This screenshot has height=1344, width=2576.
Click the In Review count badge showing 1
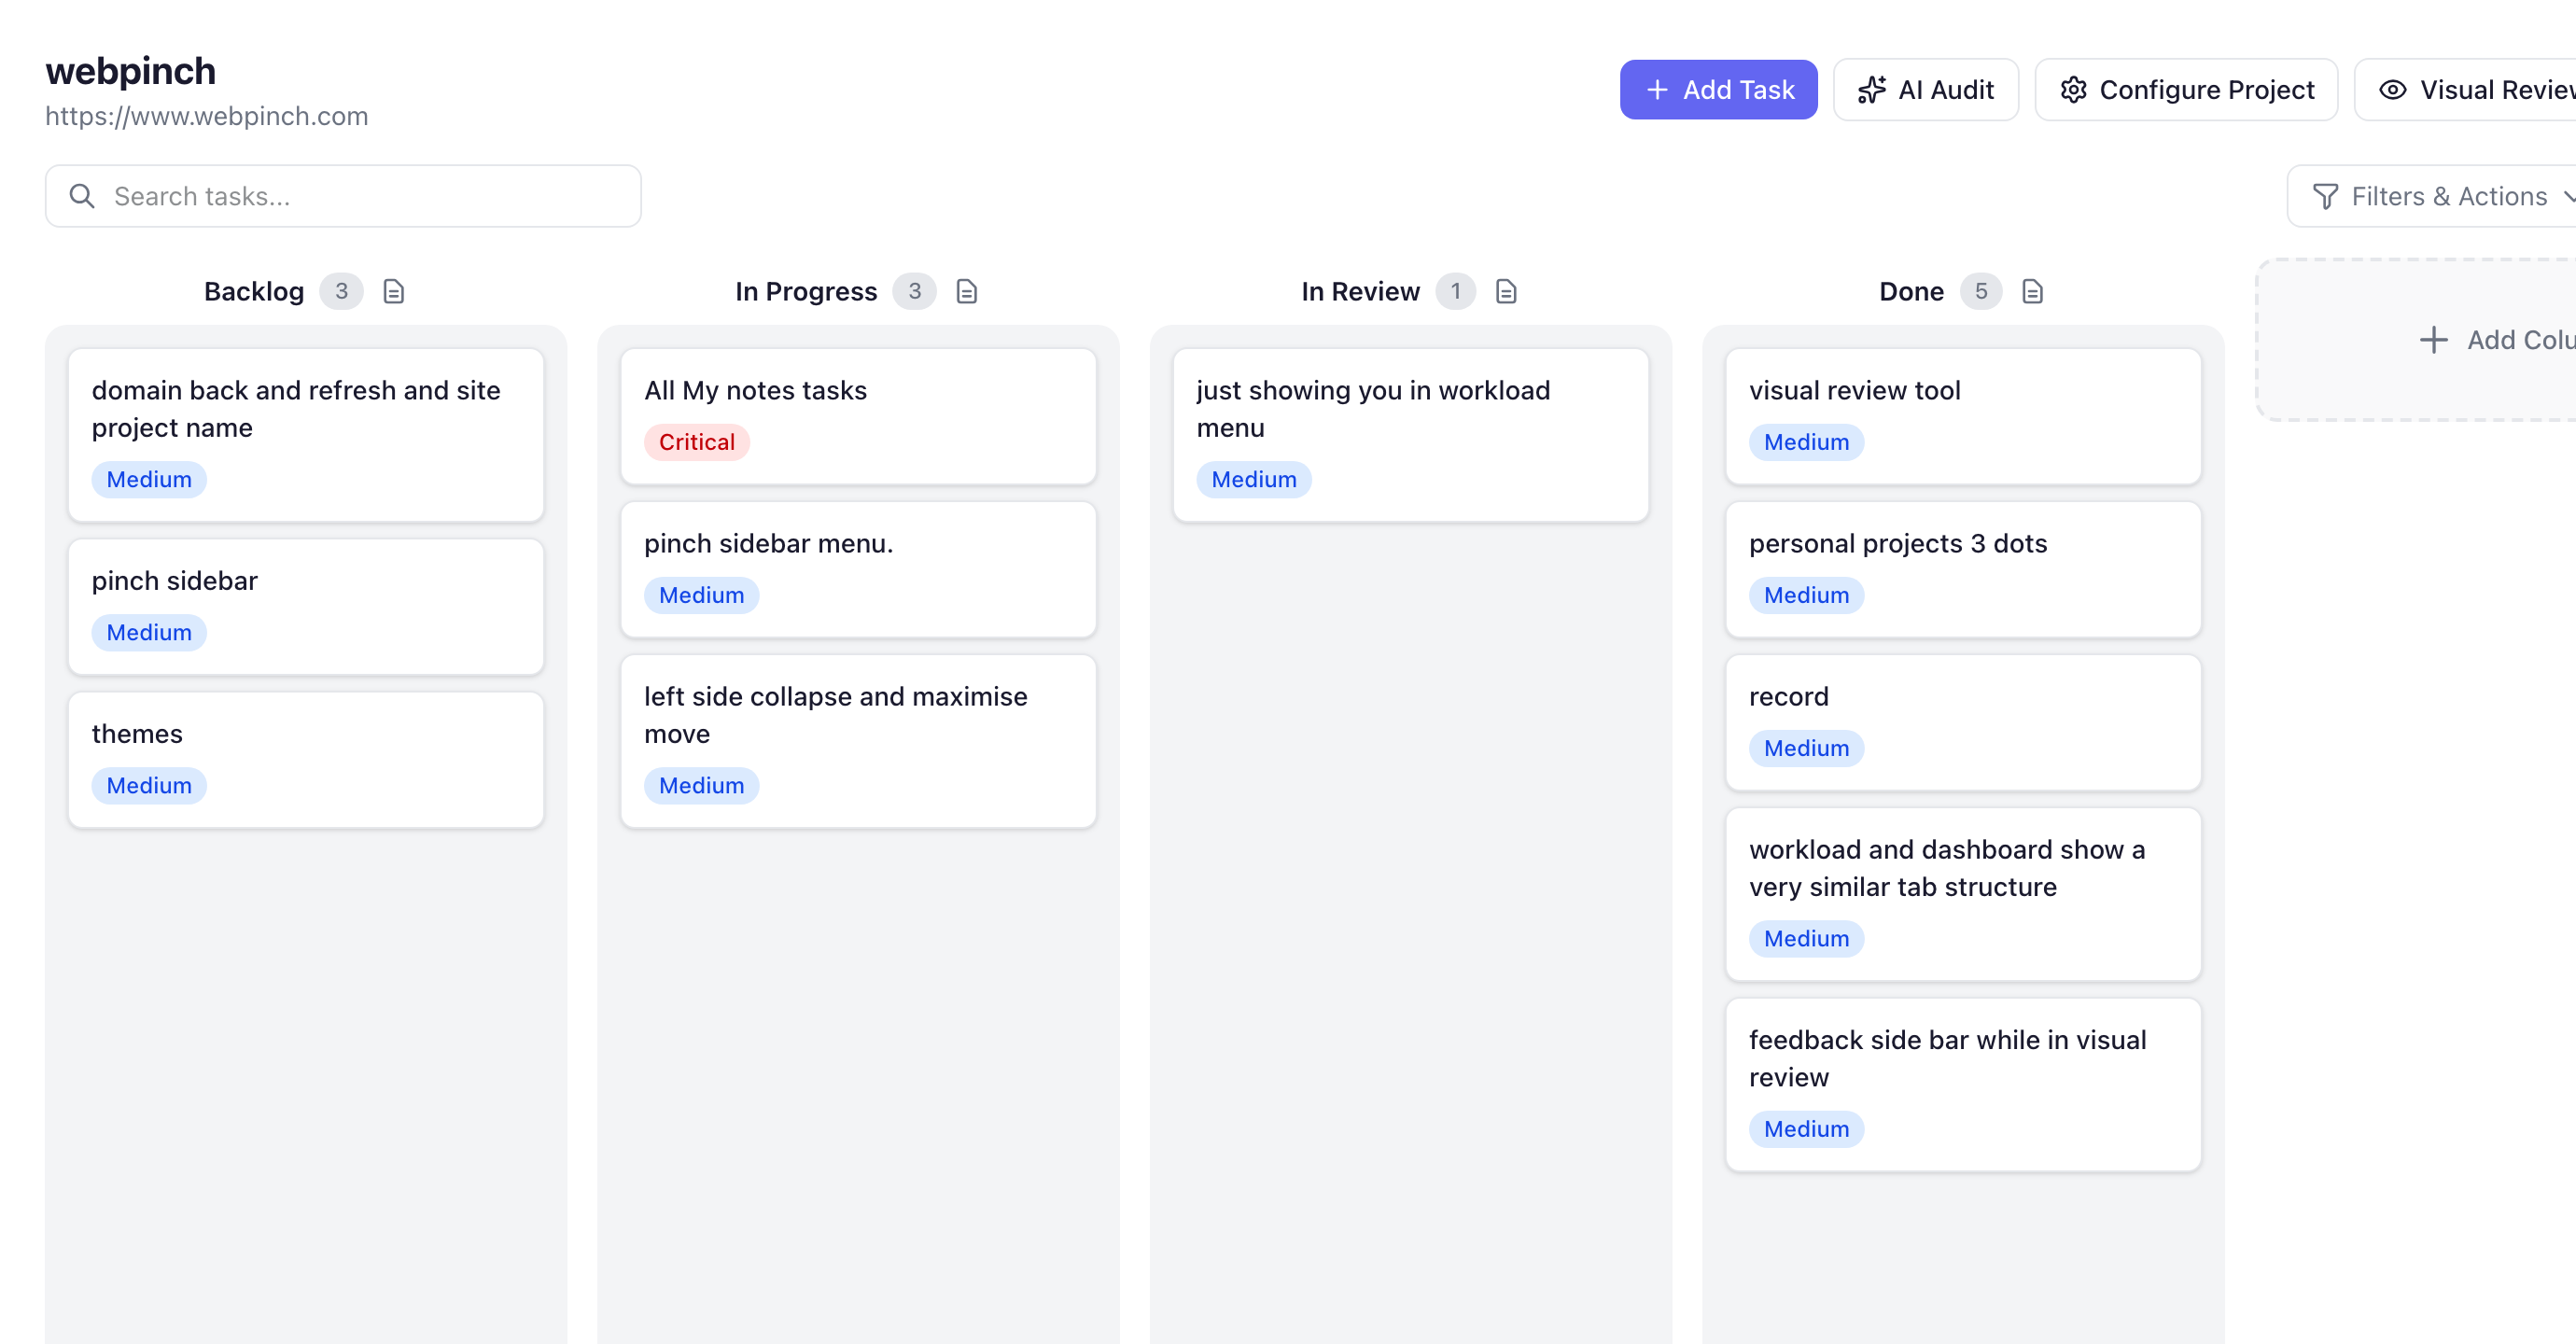click(x=1456, y=291)
